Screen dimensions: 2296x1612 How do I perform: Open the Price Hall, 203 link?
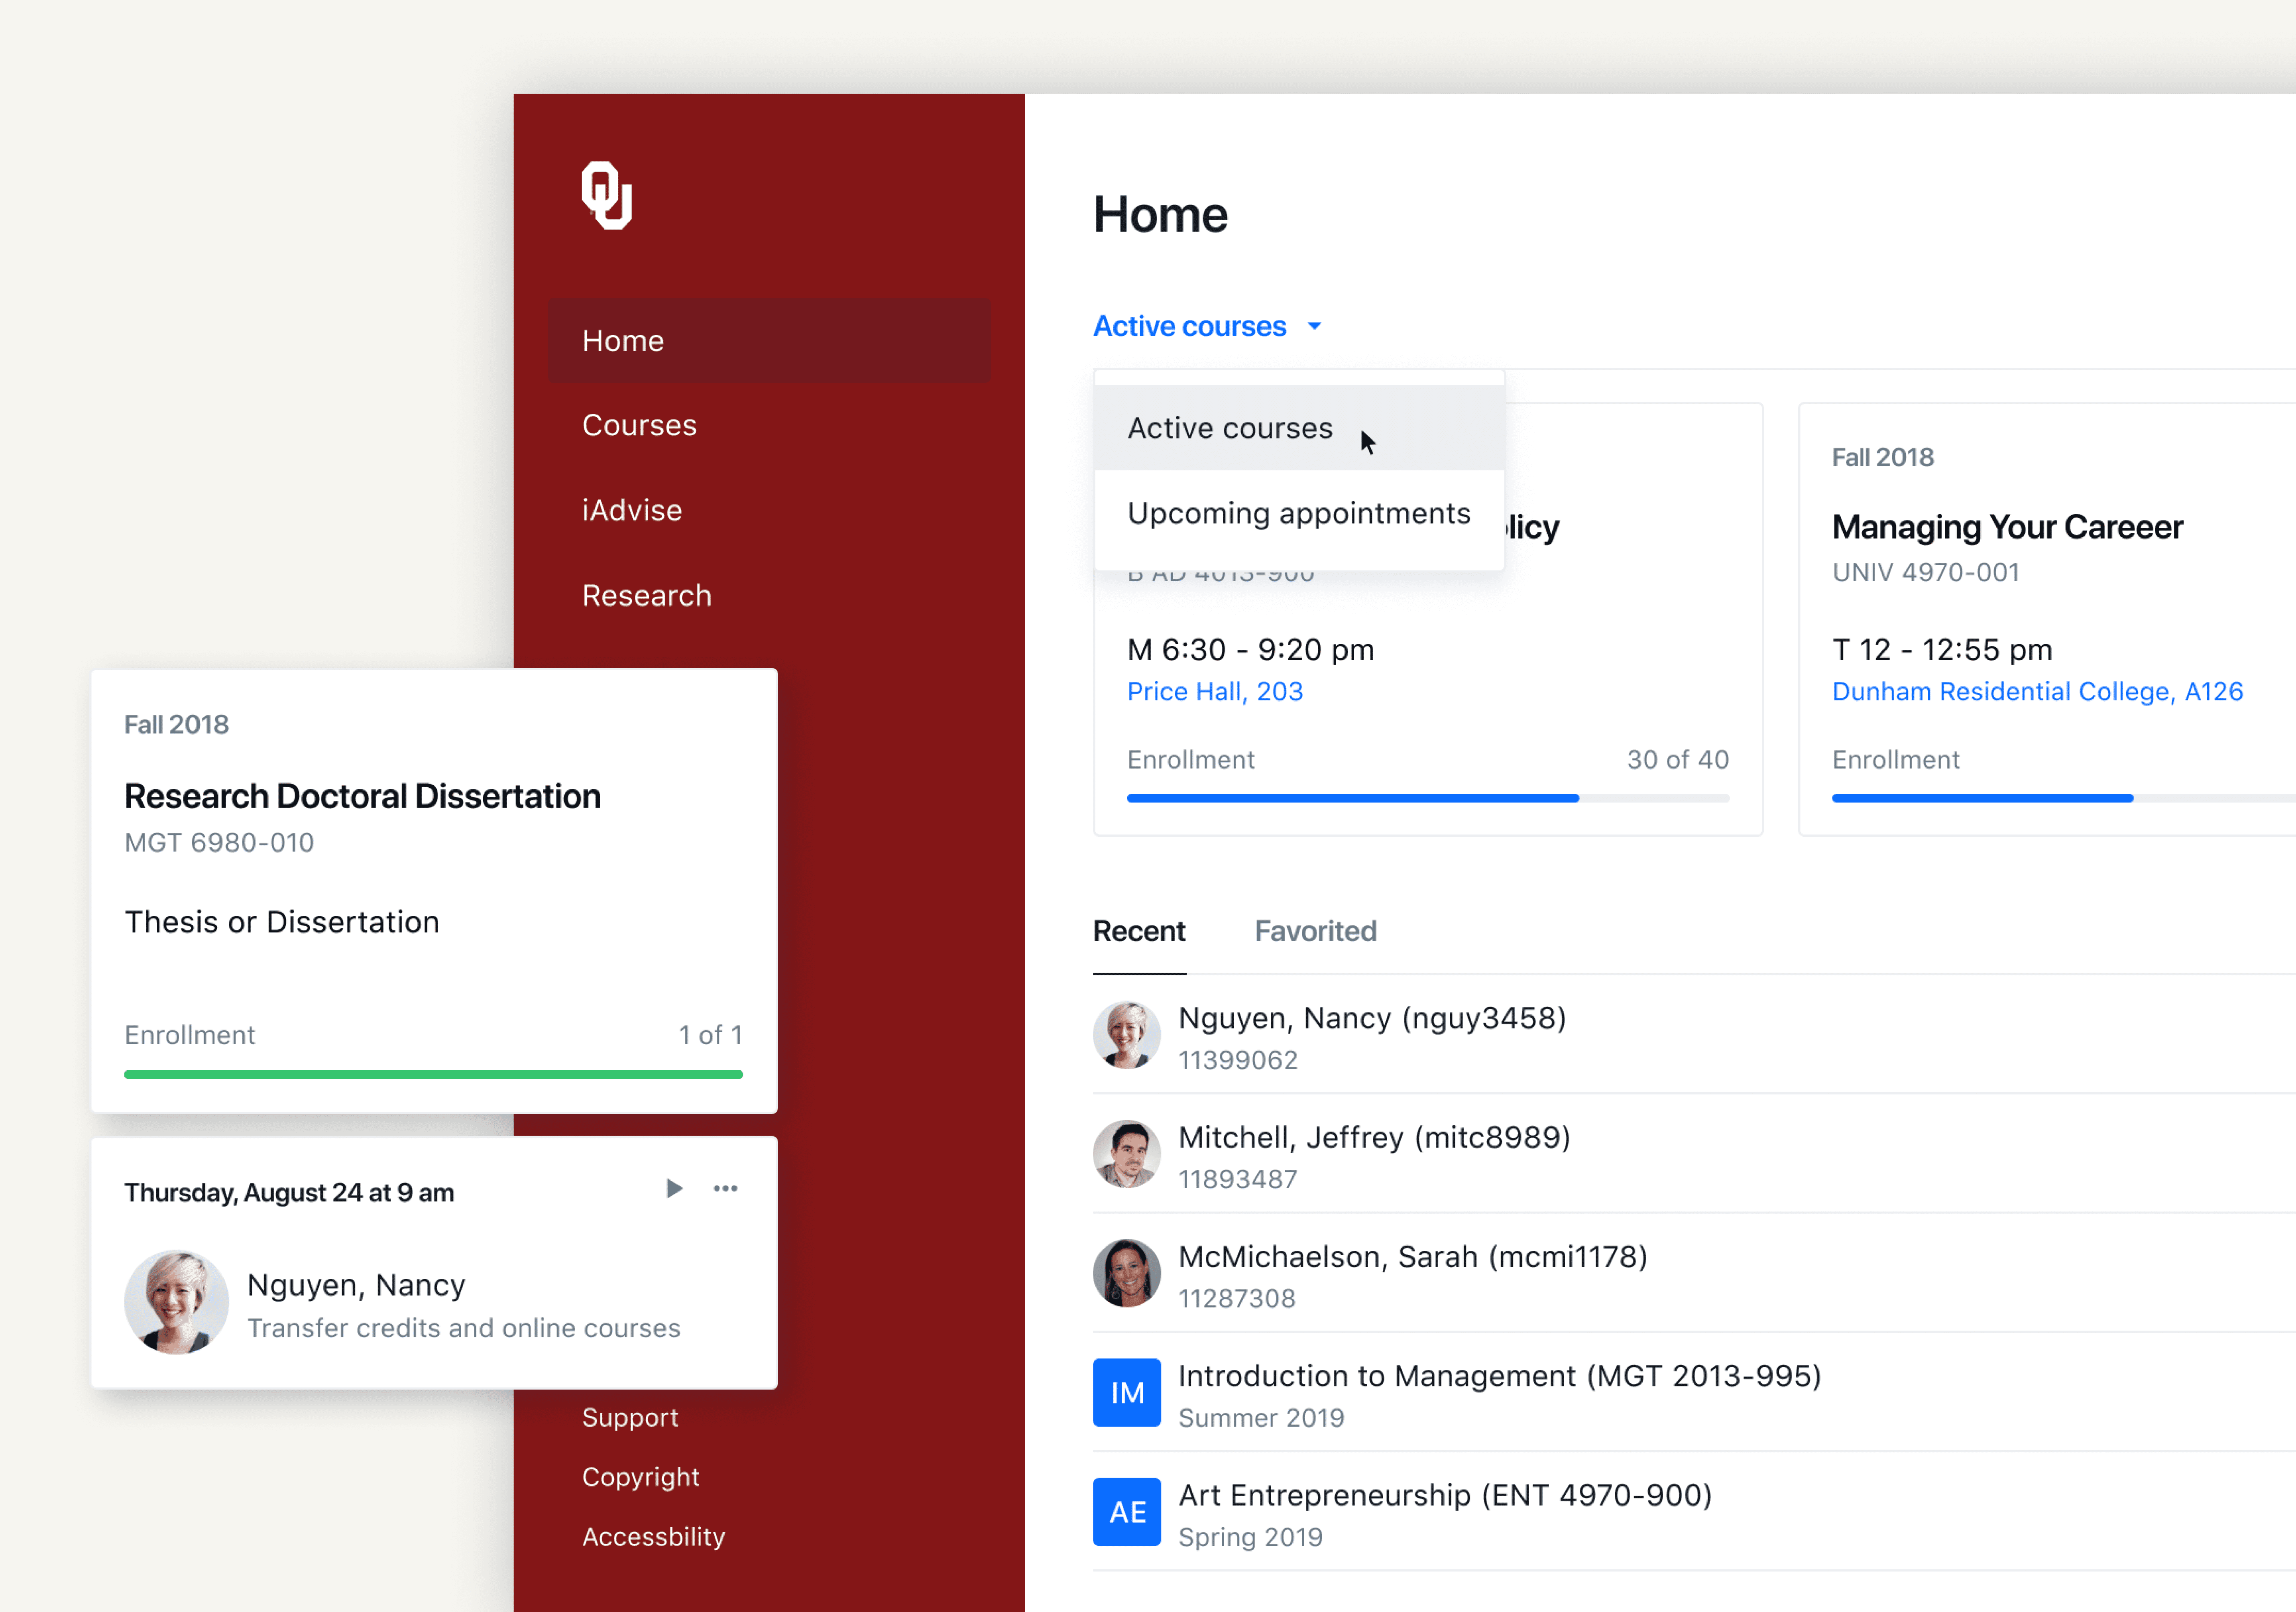1214,692
